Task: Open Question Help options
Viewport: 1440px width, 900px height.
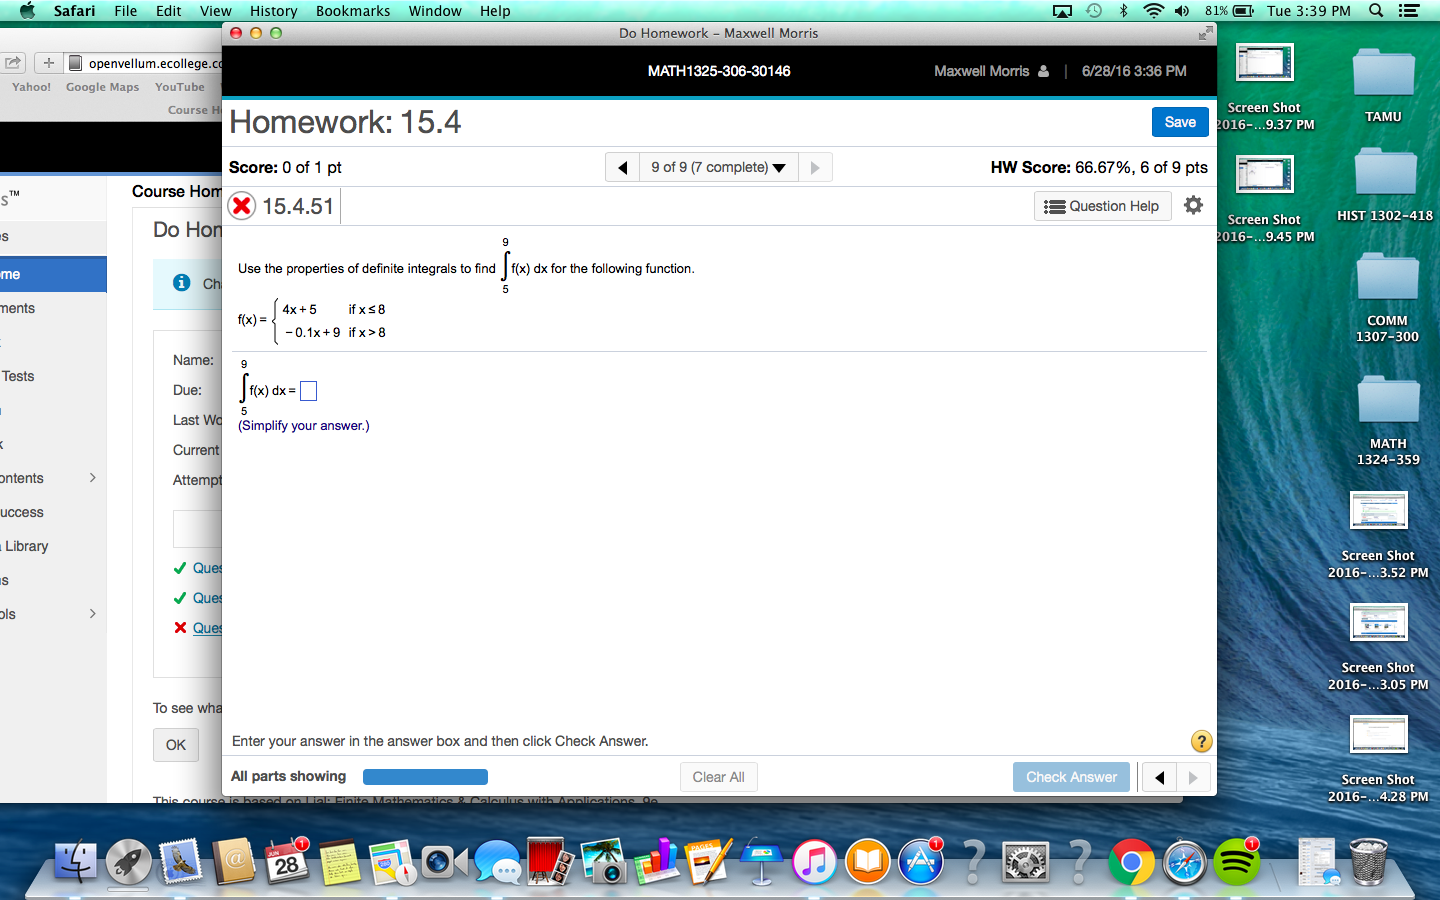Action: (1102, 206)
